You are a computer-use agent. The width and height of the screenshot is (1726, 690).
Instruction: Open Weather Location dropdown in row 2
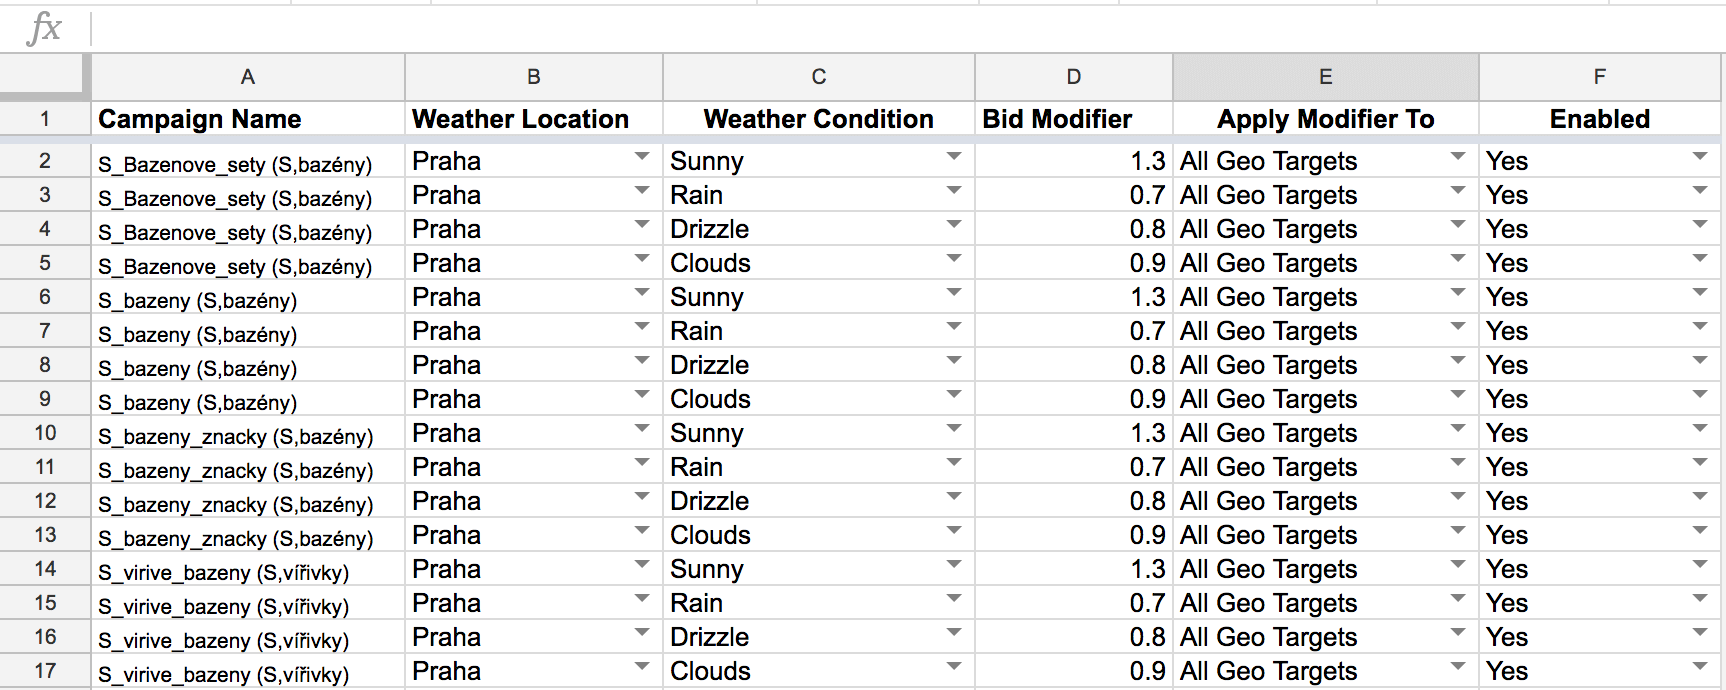pos(642,157)
